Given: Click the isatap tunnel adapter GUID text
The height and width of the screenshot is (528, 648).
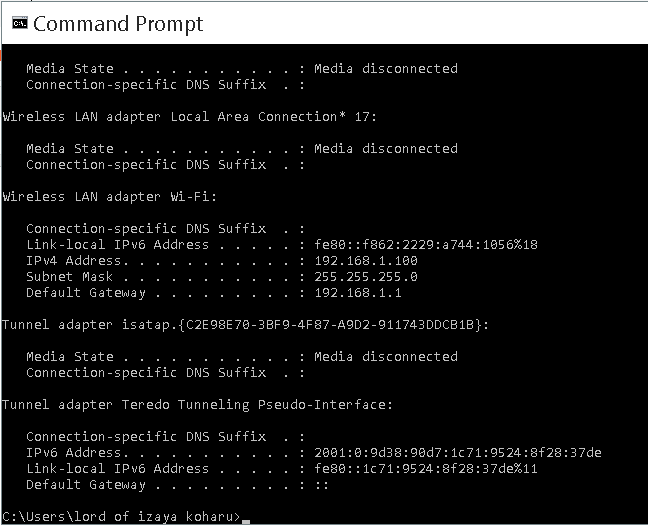Looking at the screenshot, I should point(330,325).
